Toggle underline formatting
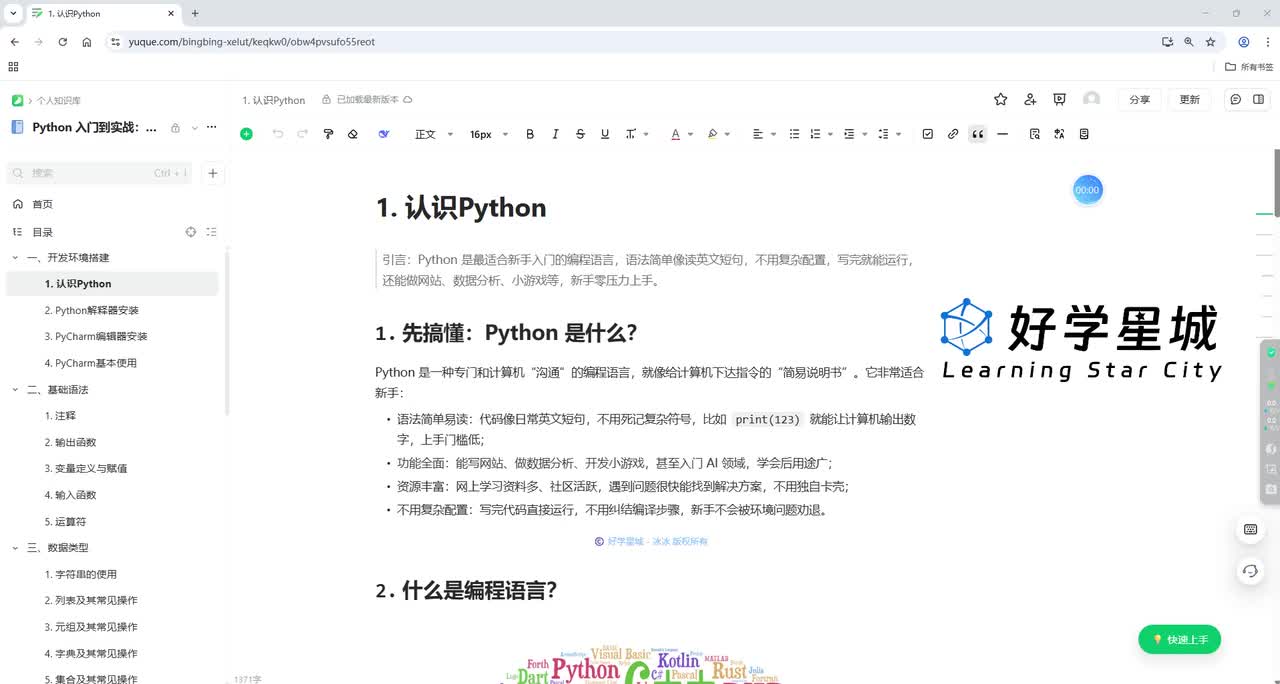Image resolution: width=1280 pixels, height=684 pixels. (605, 134)
